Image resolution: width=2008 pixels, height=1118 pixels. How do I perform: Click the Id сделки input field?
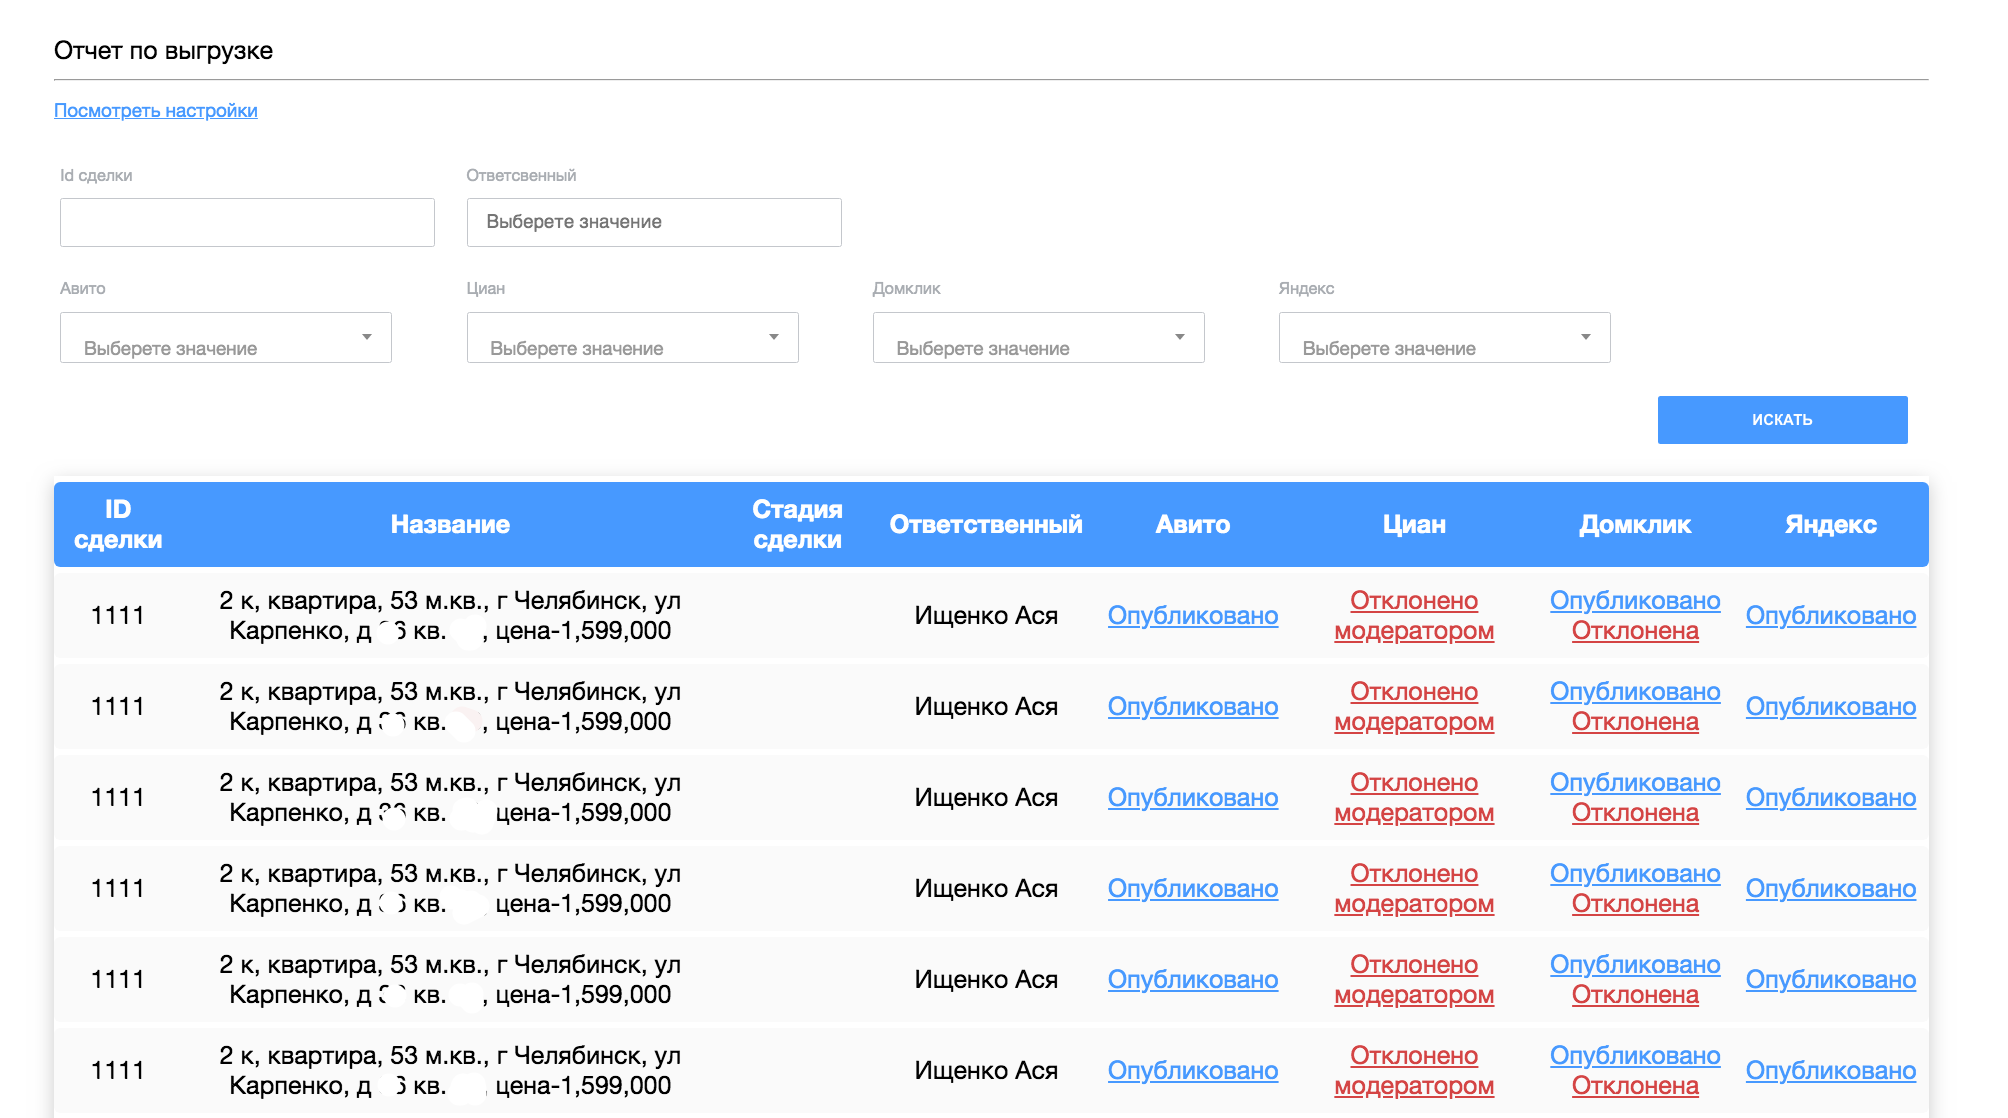(247, 222)
